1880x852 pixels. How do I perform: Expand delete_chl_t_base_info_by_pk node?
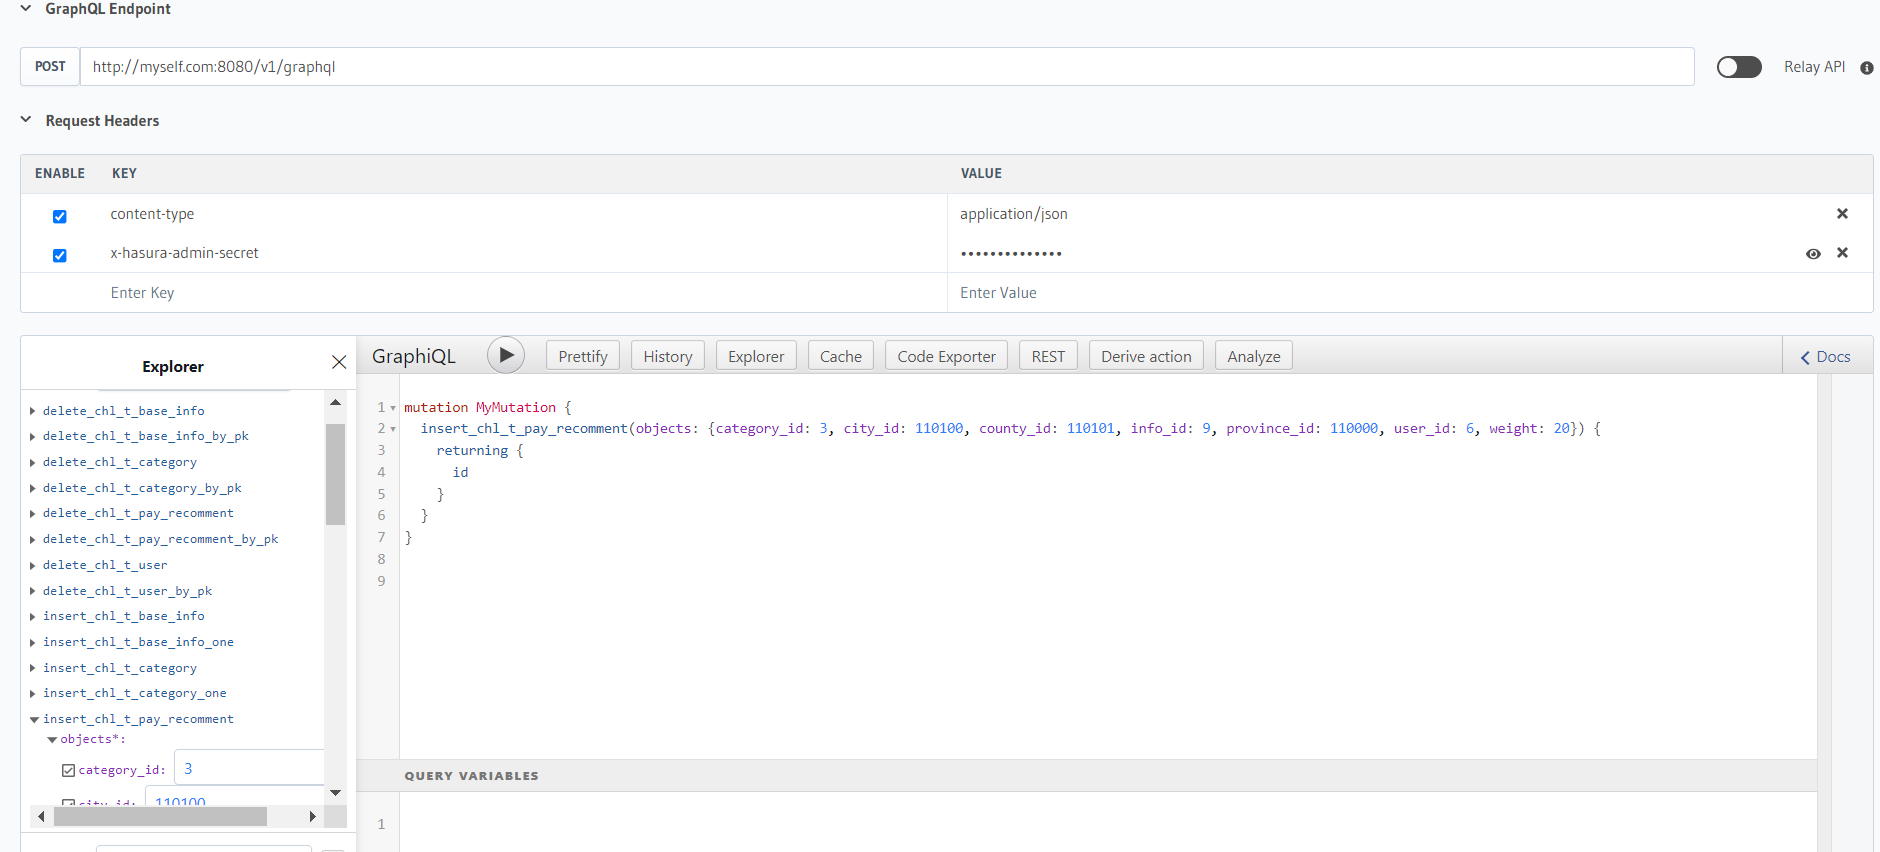(x=33, y=436)
